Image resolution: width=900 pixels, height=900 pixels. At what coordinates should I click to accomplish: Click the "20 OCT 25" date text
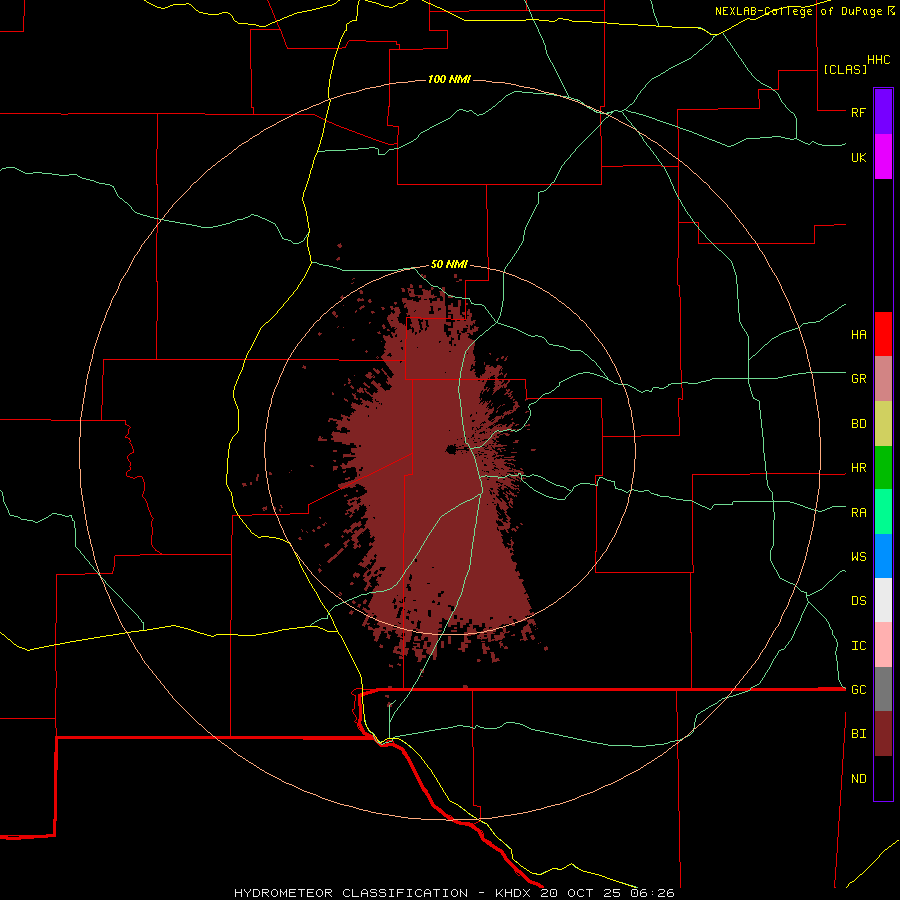(582, 893)
